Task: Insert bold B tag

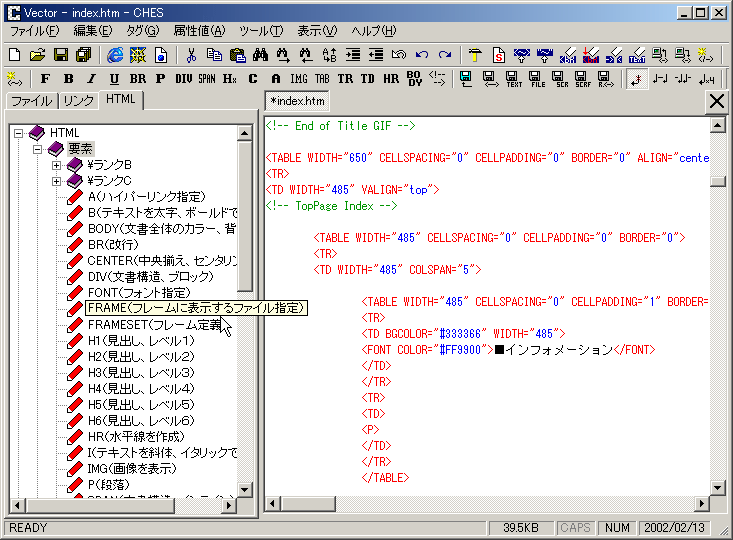Action: [x=68, y=79]
